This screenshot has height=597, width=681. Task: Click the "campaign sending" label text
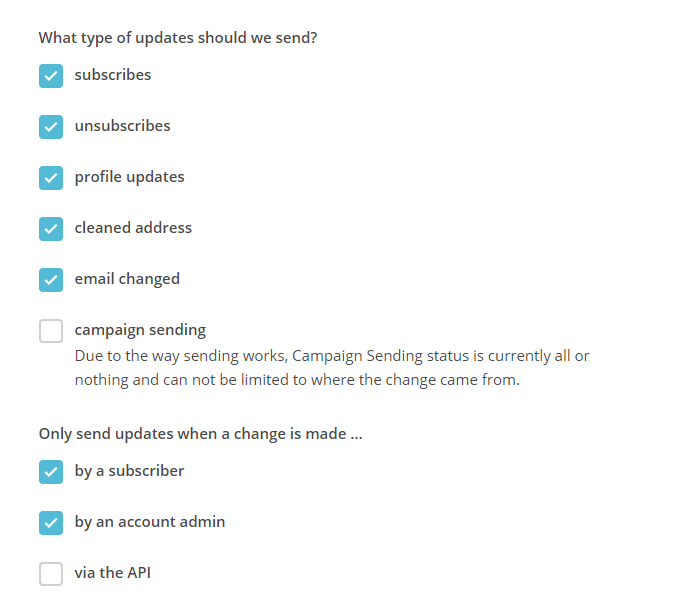coord(140,330)
